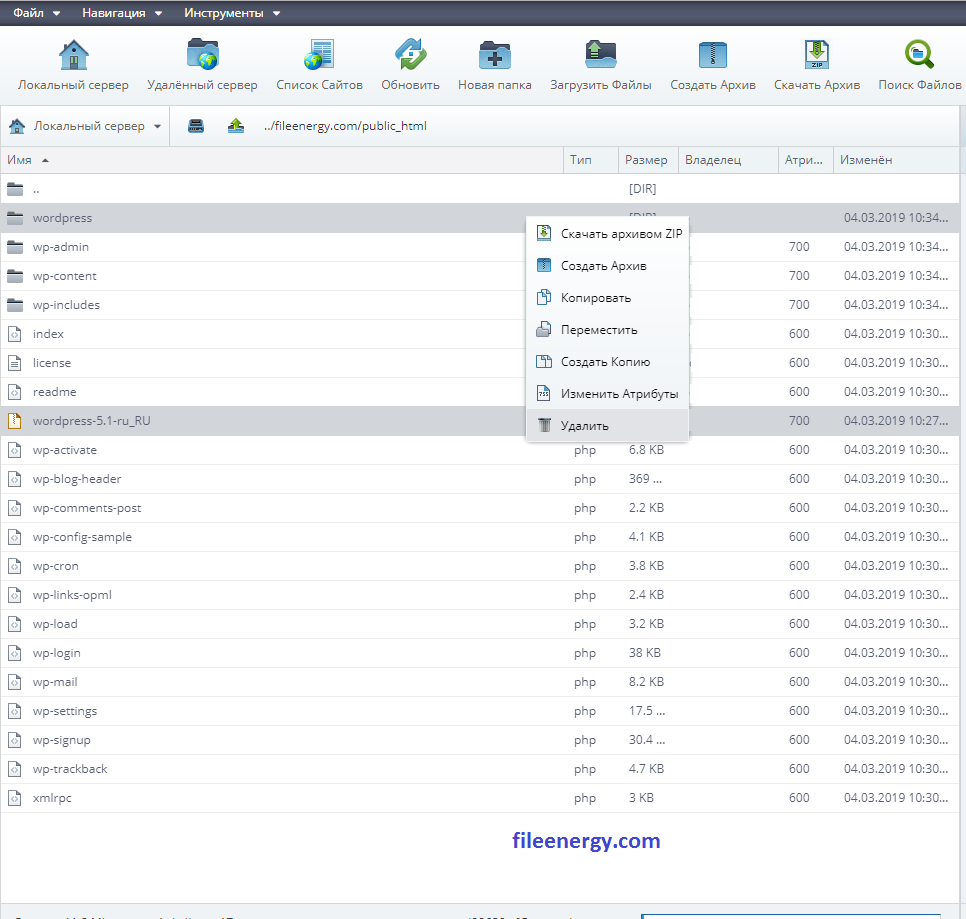
Task: Open the Удалённый сервер toolbar icon
Action: 203,55
